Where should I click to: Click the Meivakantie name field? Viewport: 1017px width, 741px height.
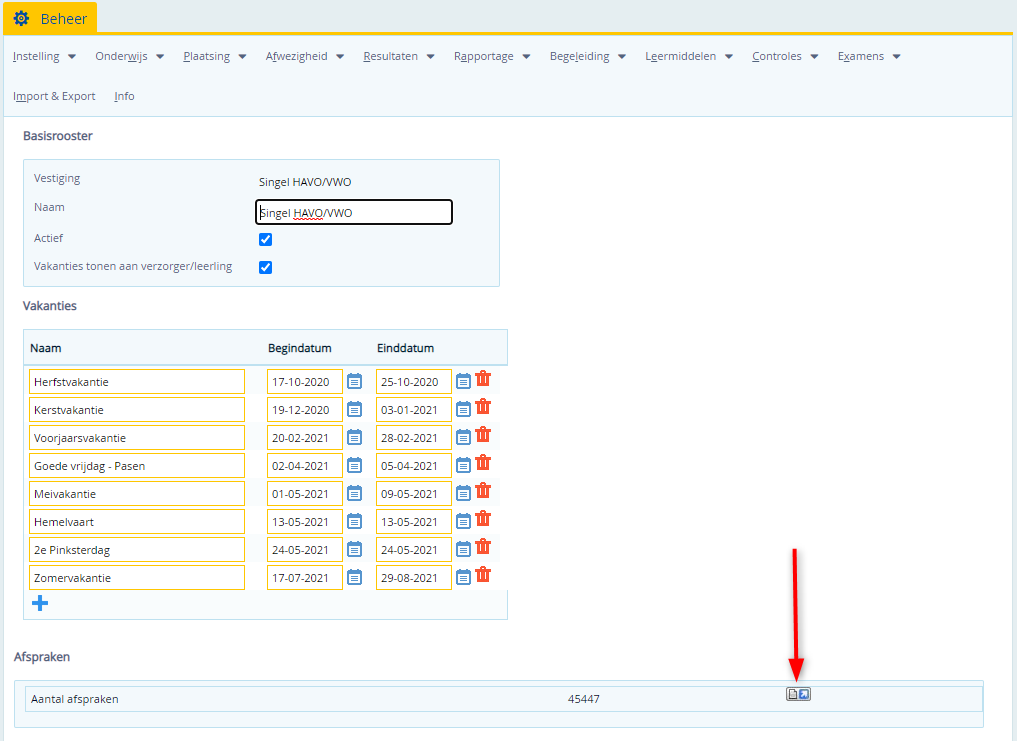(x=137, y=493)
